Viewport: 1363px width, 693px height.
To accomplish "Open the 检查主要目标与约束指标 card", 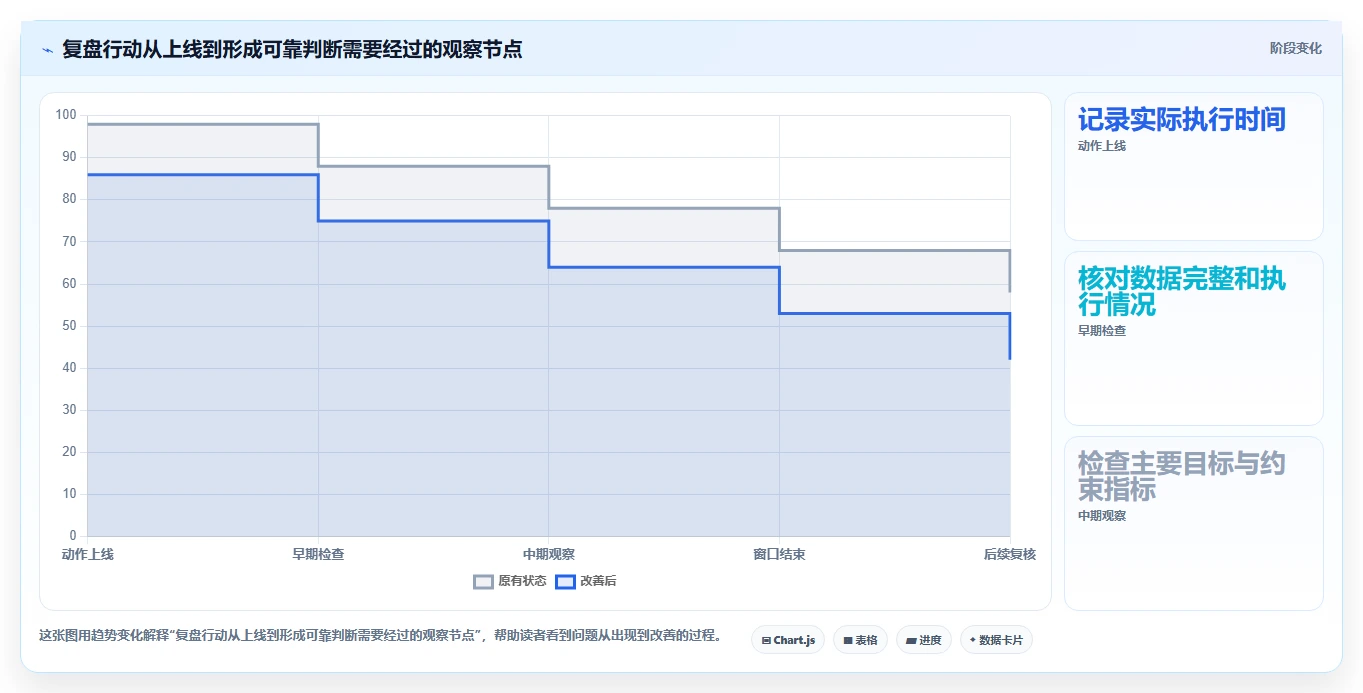I will point(1194,523).
